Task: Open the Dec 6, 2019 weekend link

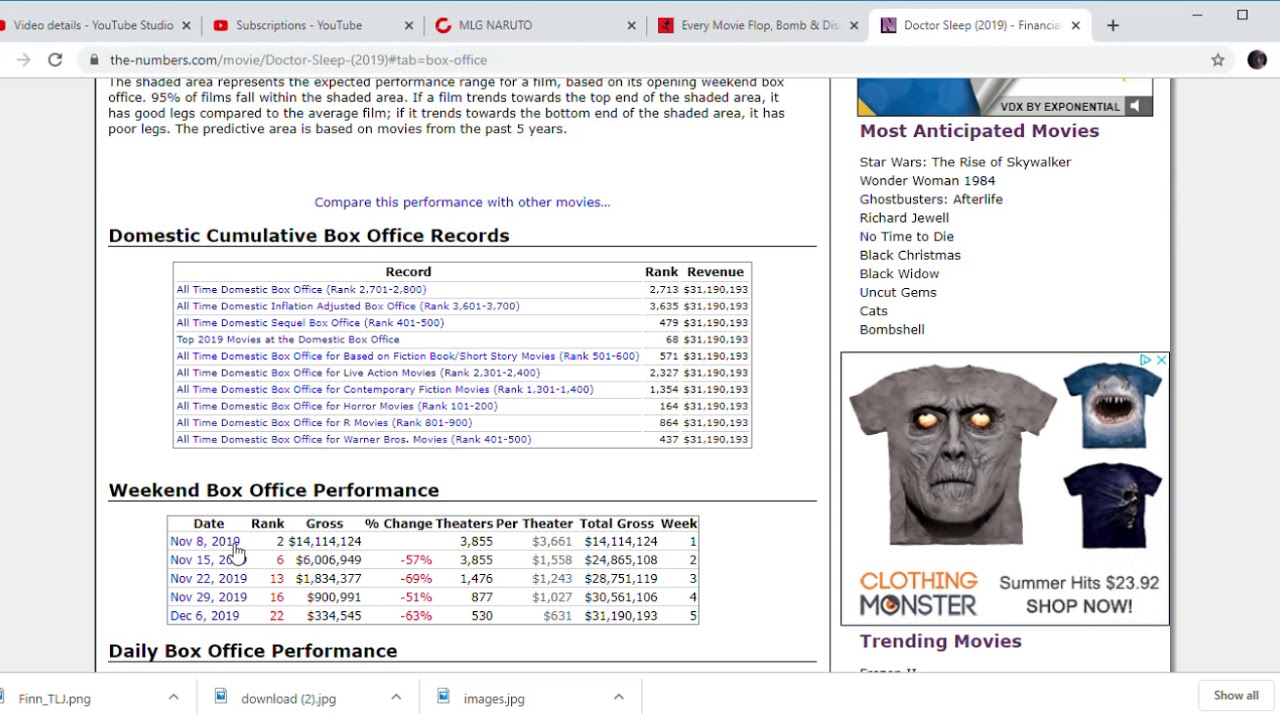Action: click(x=204, y=616)
